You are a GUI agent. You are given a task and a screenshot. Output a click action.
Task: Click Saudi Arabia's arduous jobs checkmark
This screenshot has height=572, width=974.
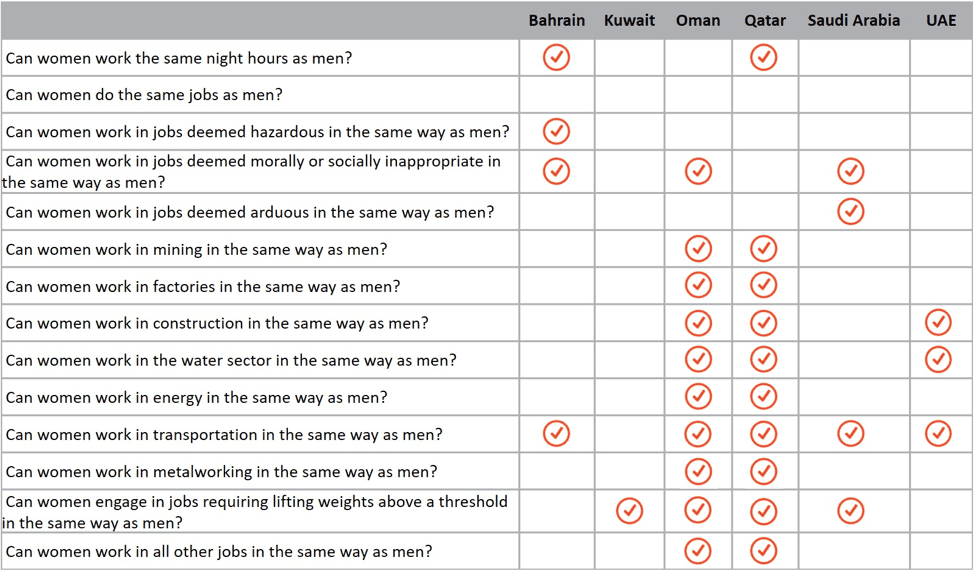point(850,211)
